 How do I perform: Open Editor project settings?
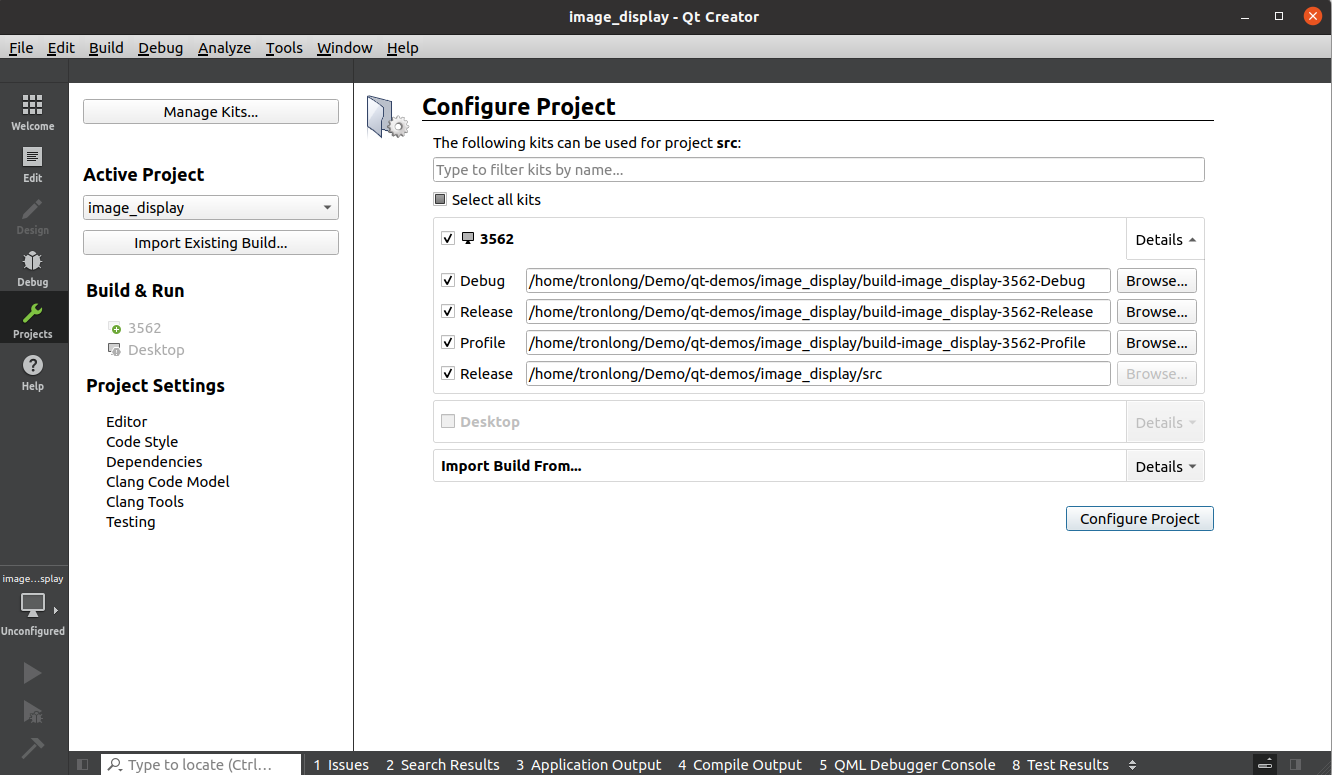pyautogui.click(x=127, y=422)
